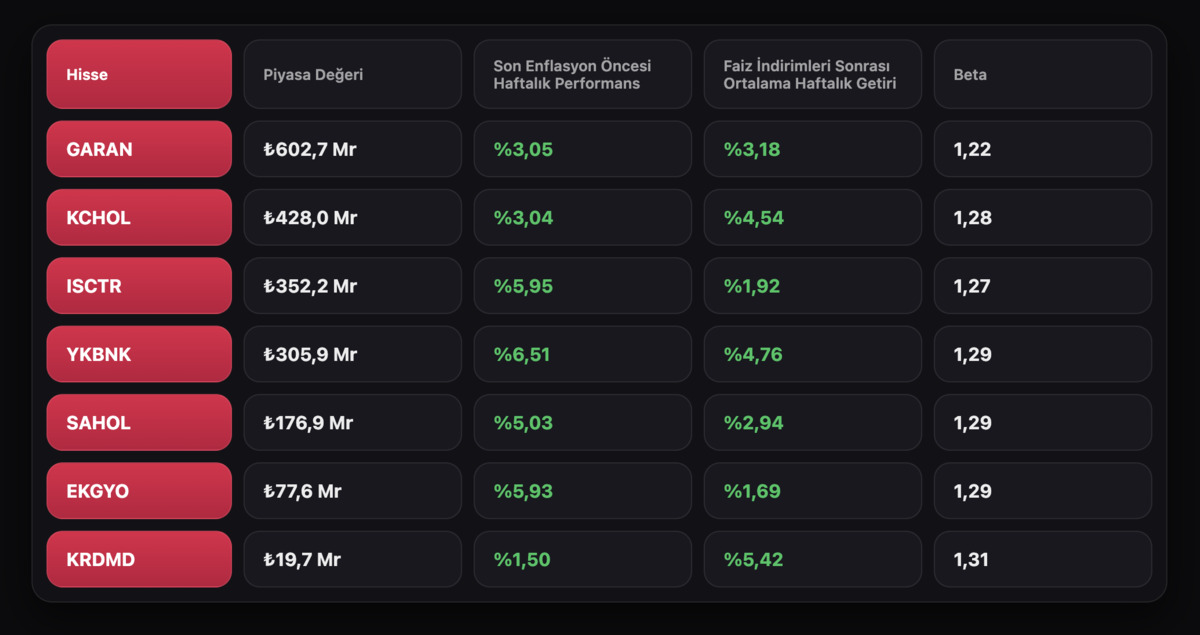Click SAHOL average weekly return %2,94
Viewport: 1200px width, 635px height.
click(x=813, y=423)
